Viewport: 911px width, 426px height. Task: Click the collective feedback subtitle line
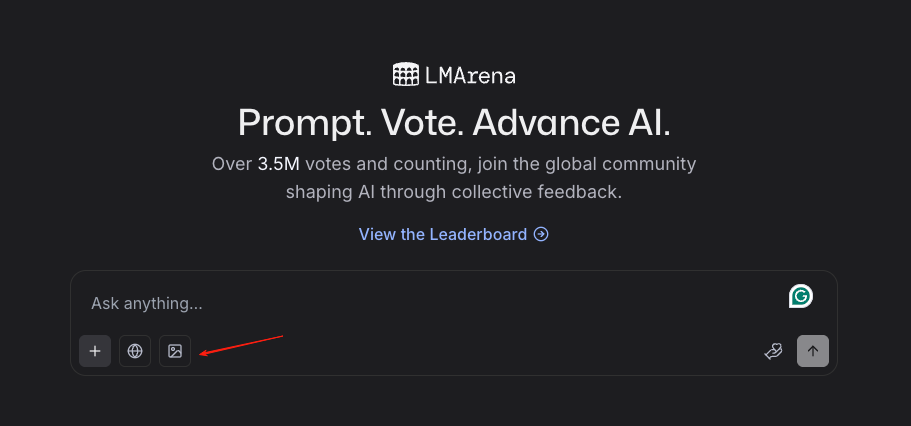(453, 192)
